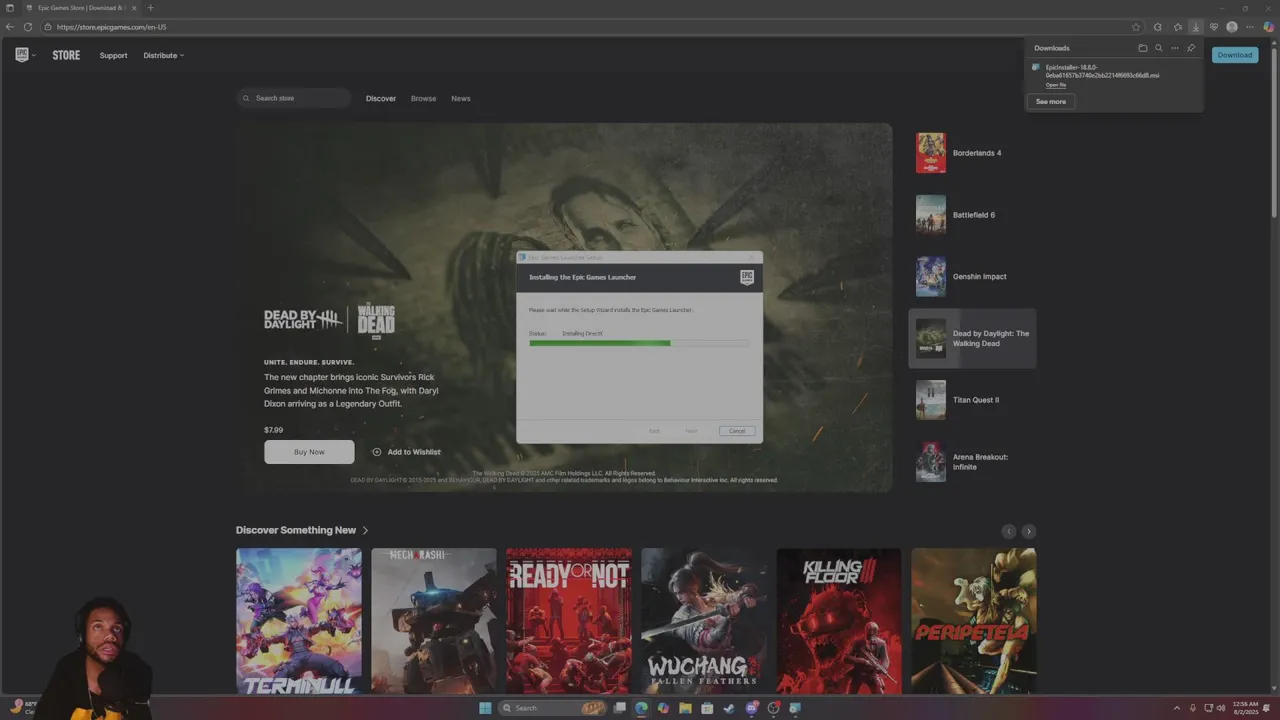Show next Discover Something New items
This screenshot has height=720, width=1280.
[x=1029, y=531]
